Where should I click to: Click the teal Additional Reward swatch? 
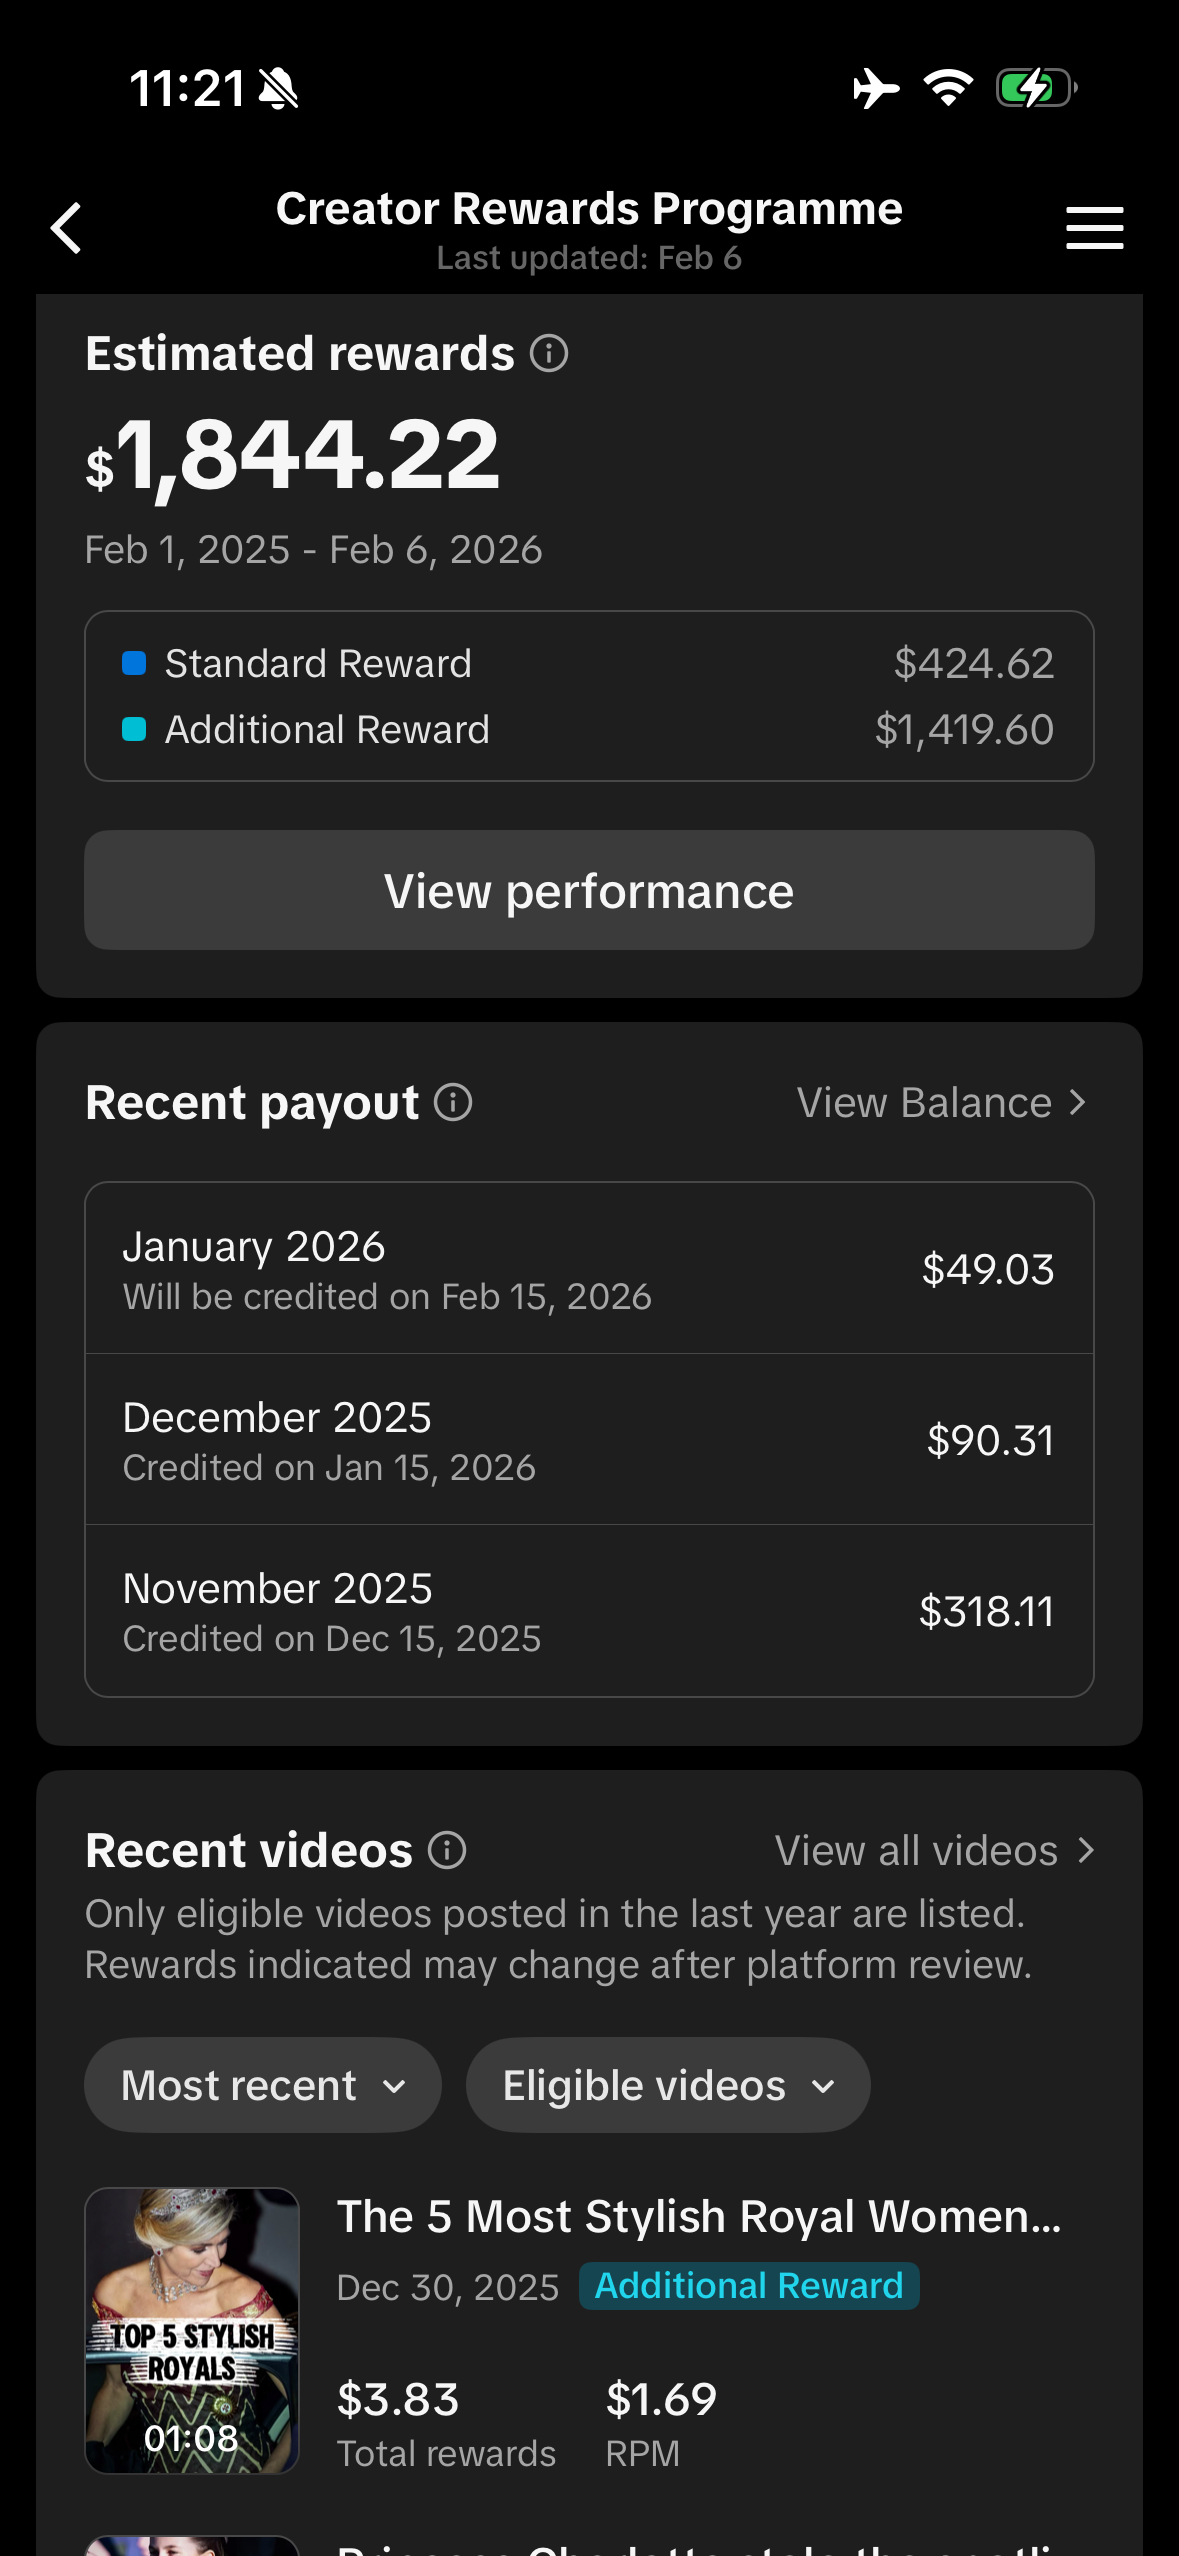tap(134, 729)
